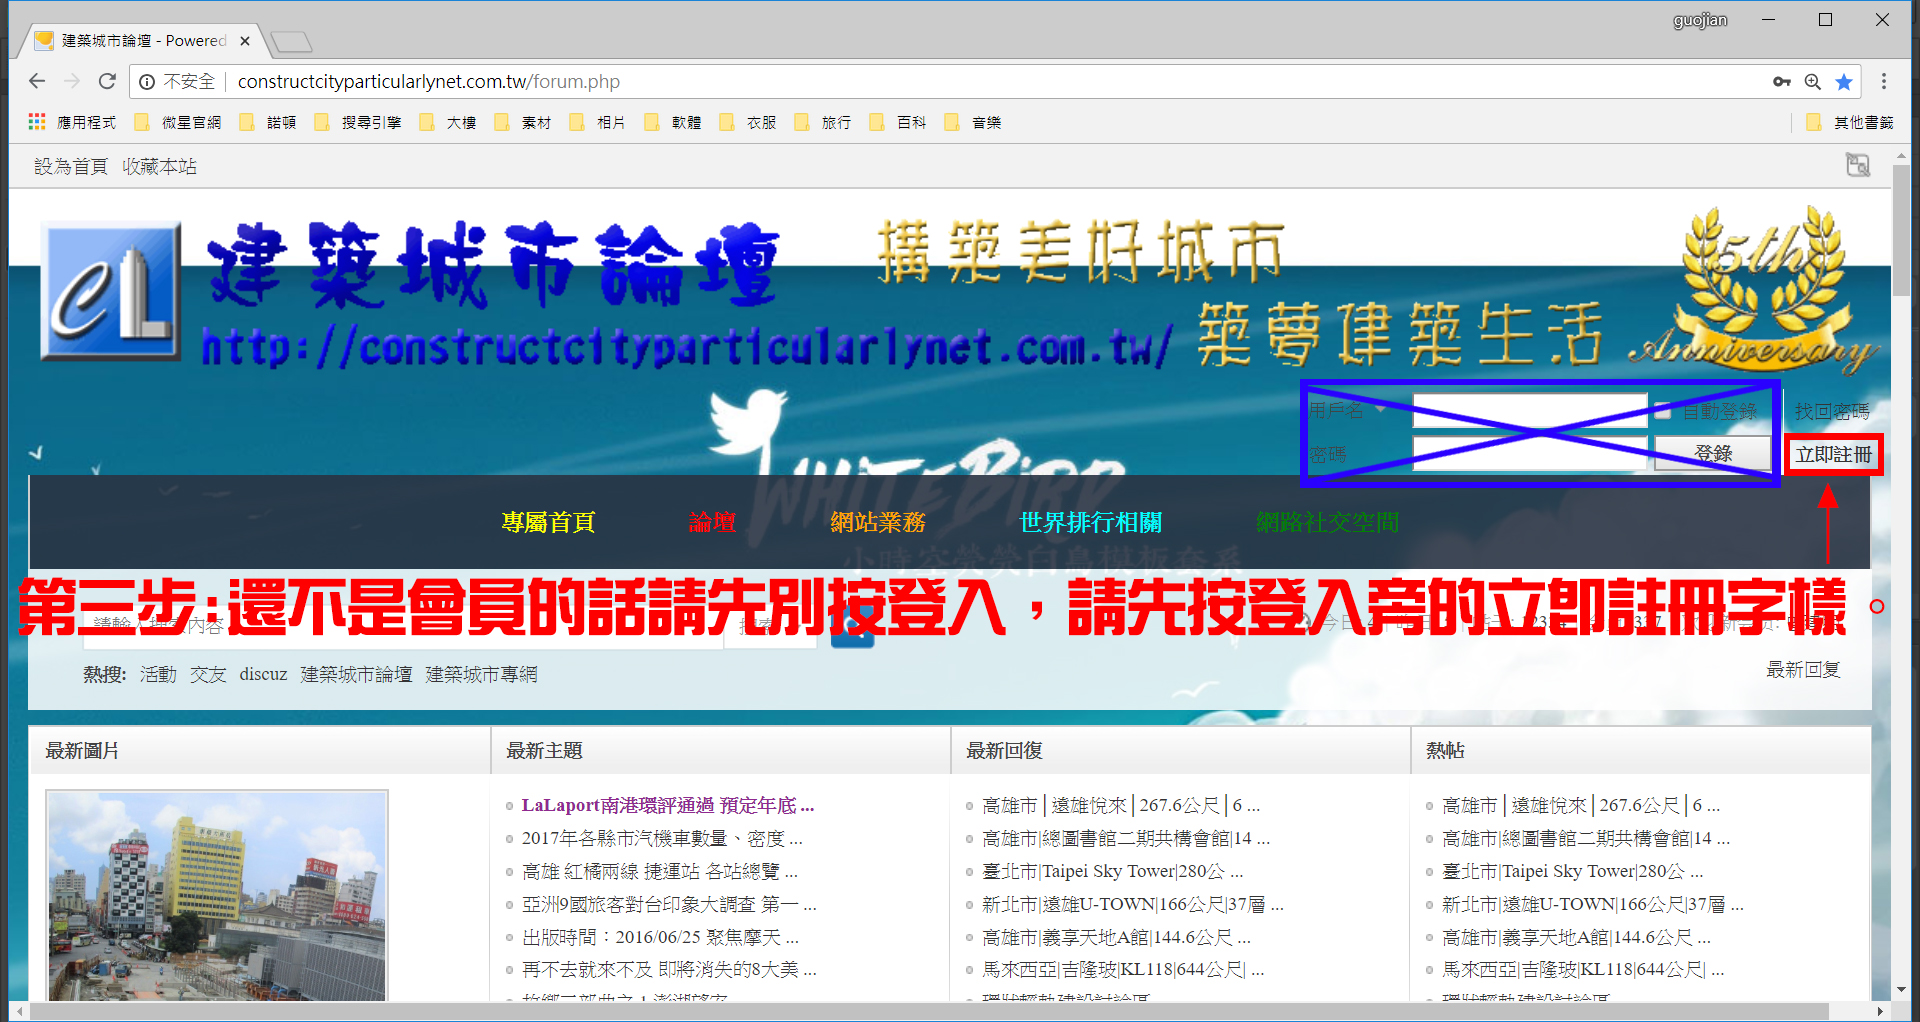
Task: Open 旅行 bookmark folder
Action: pyautogui.click(x=823, y=122)
